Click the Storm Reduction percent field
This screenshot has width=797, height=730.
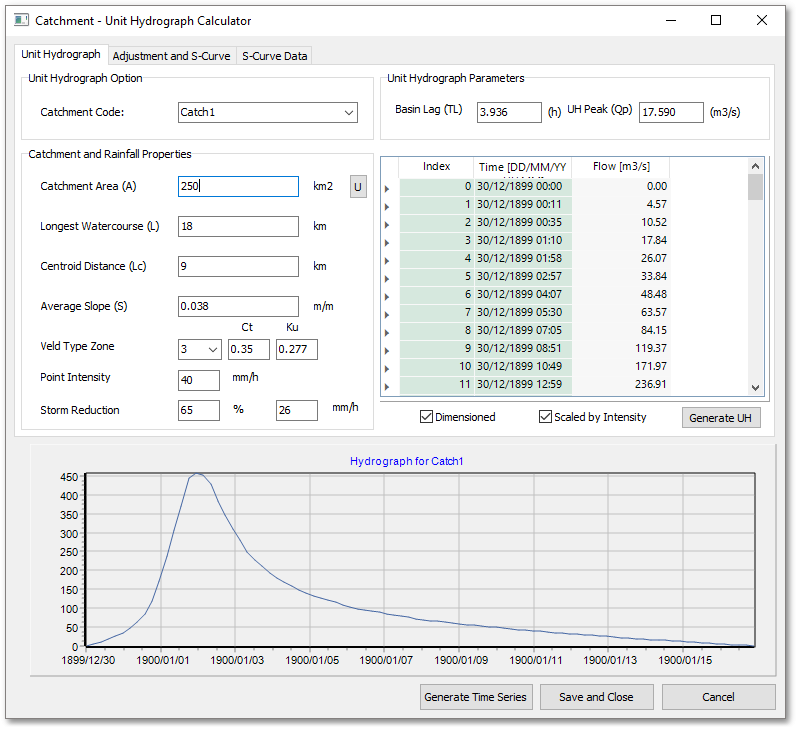(x=199, y=410)
